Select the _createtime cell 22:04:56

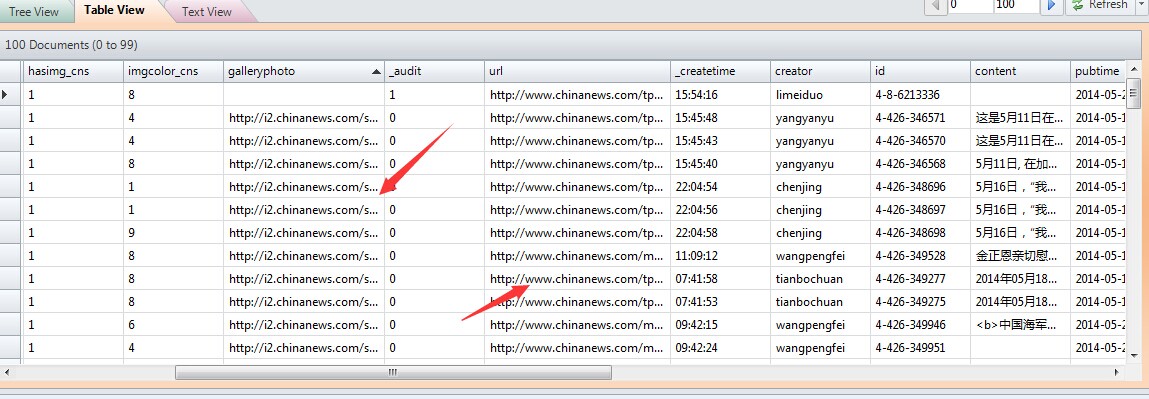pyautogui.click(x=720, y=210)
